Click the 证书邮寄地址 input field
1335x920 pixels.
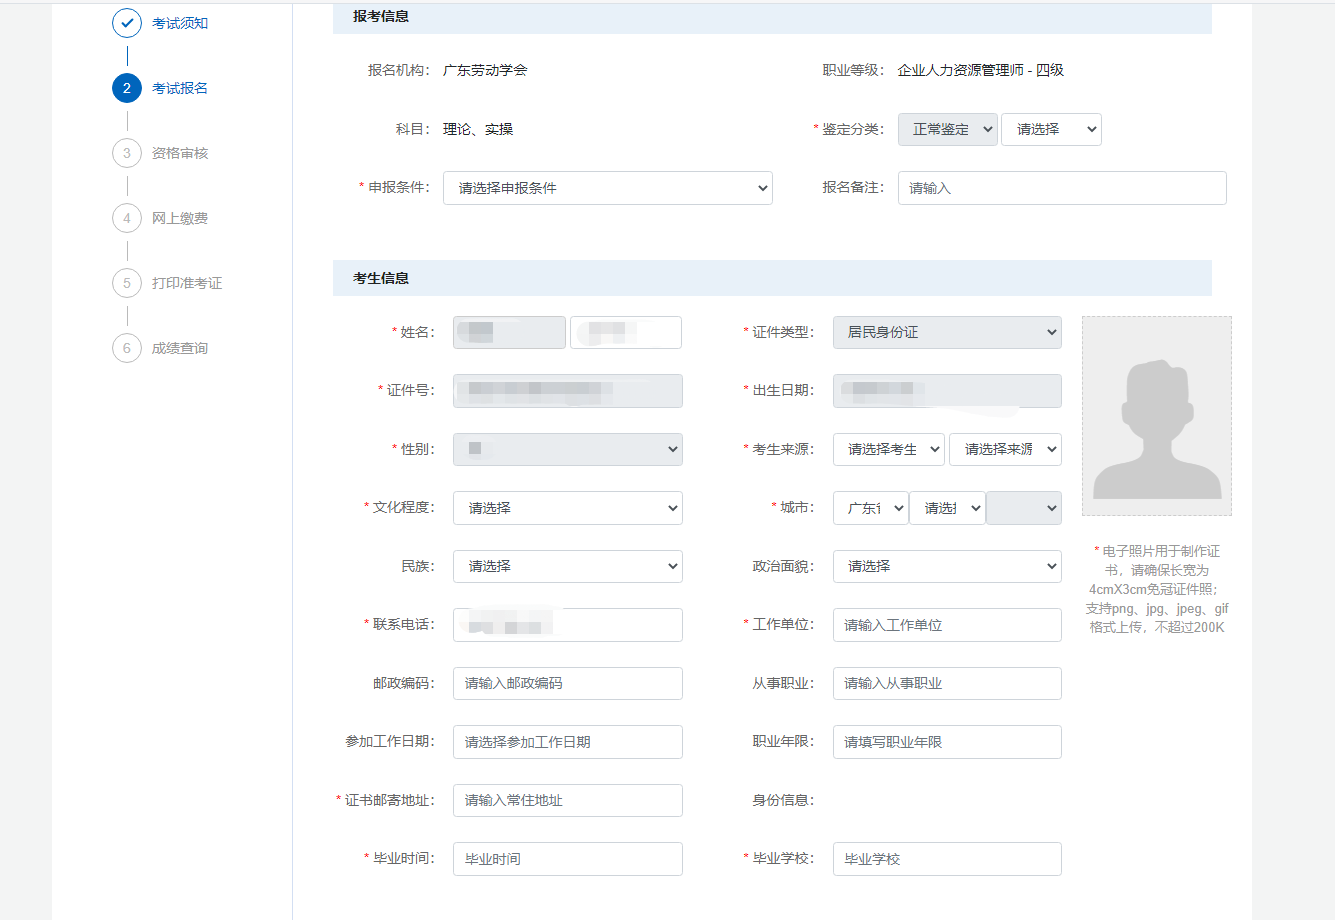[568, 800]
